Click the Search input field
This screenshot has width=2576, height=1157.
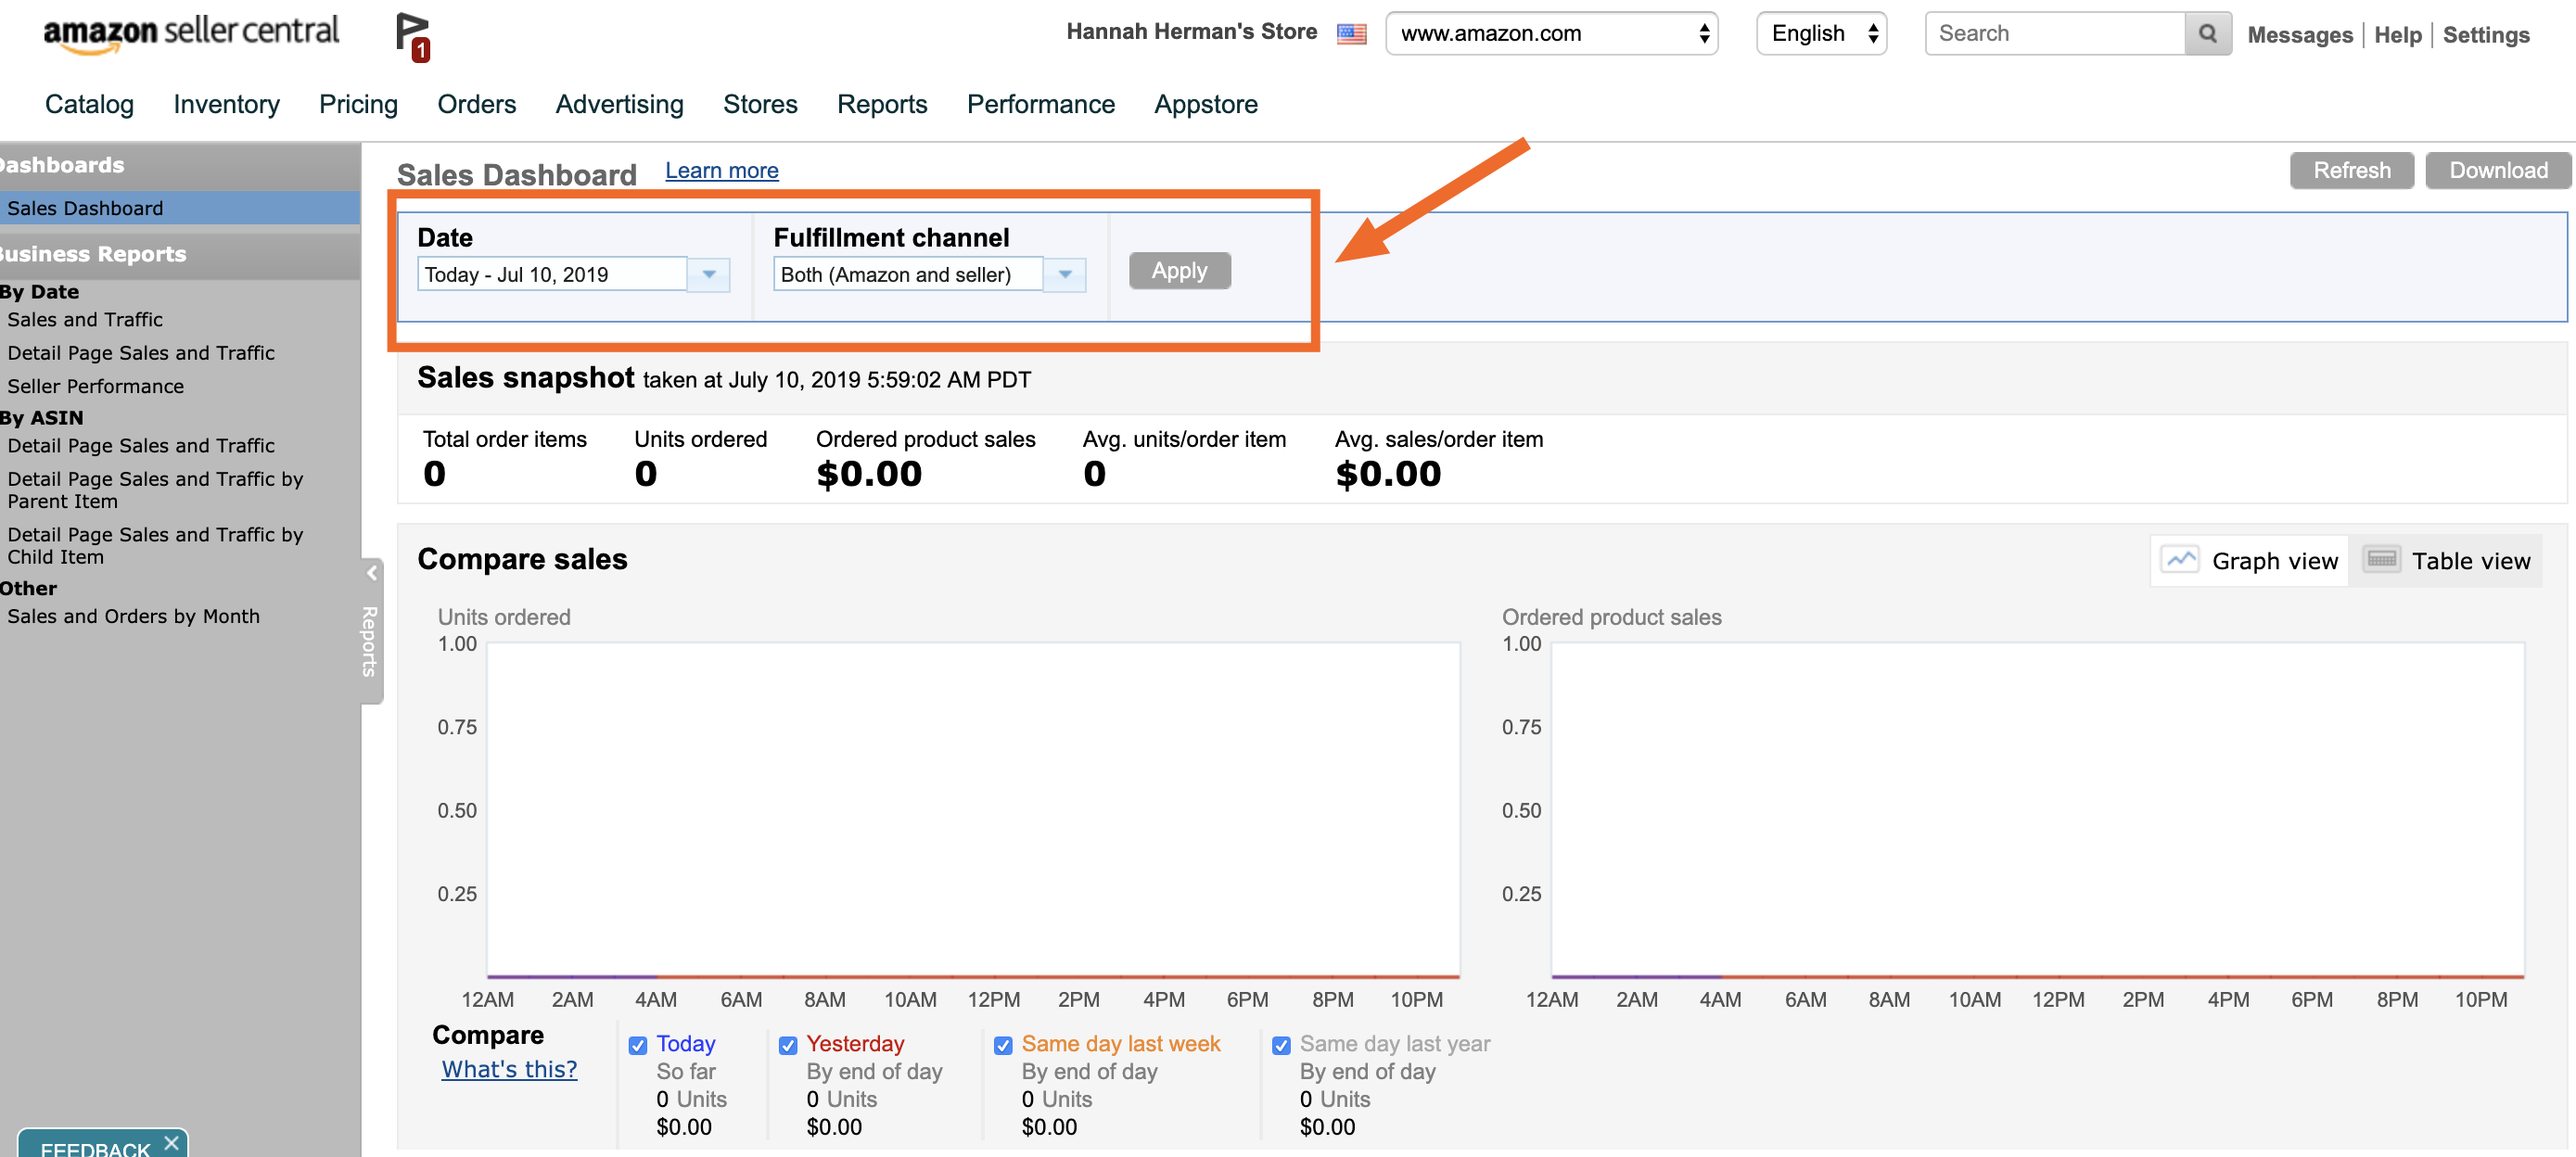tap(2055, 34)
